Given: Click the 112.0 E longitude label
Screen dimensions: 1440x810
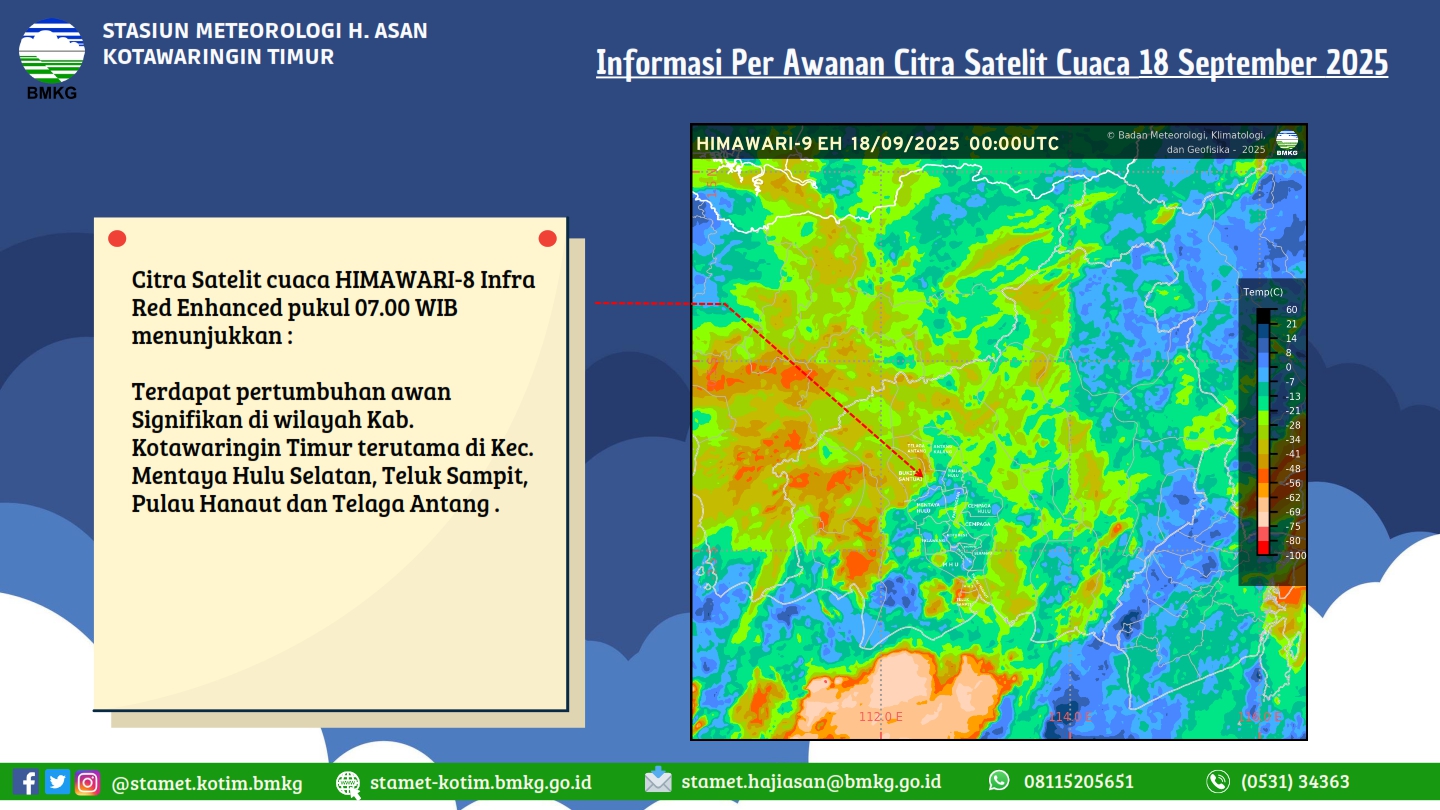Looking at the screenshot, I should coord(881,716).
